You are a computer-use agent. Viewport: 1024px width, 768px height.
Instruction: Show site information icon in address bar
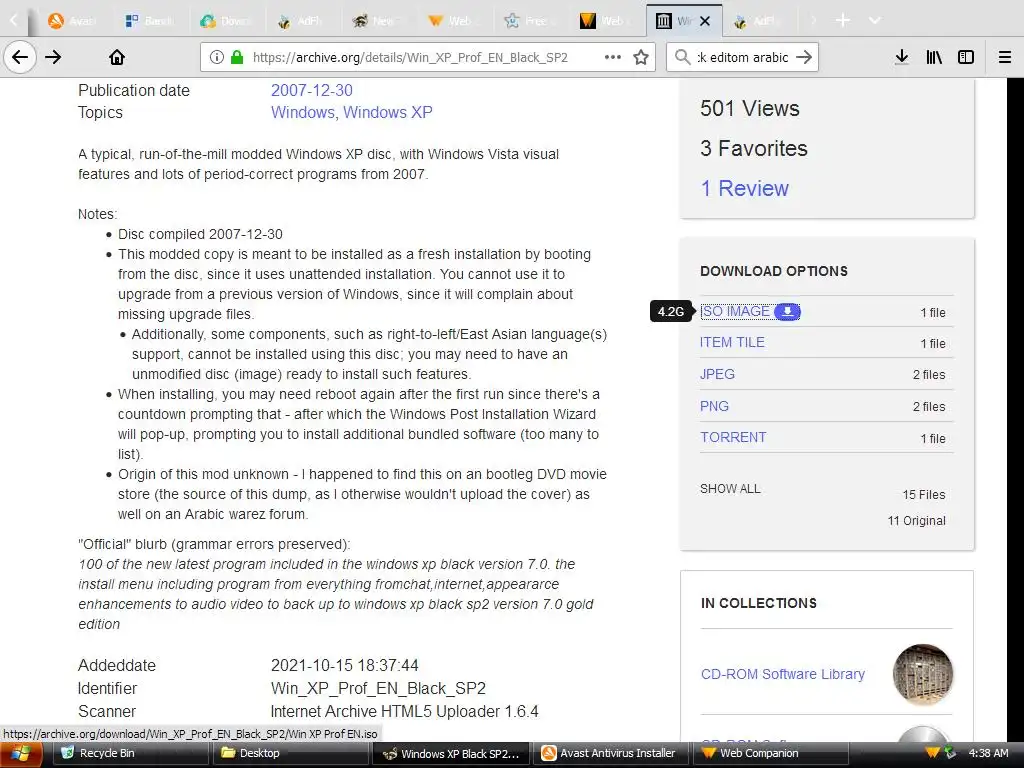[217, 57]
